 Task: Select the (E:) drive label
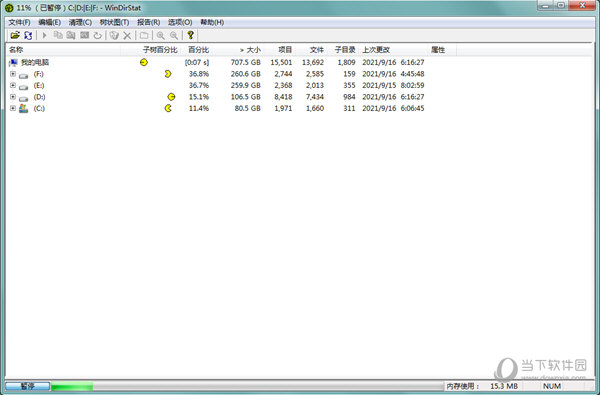(39, 85)
